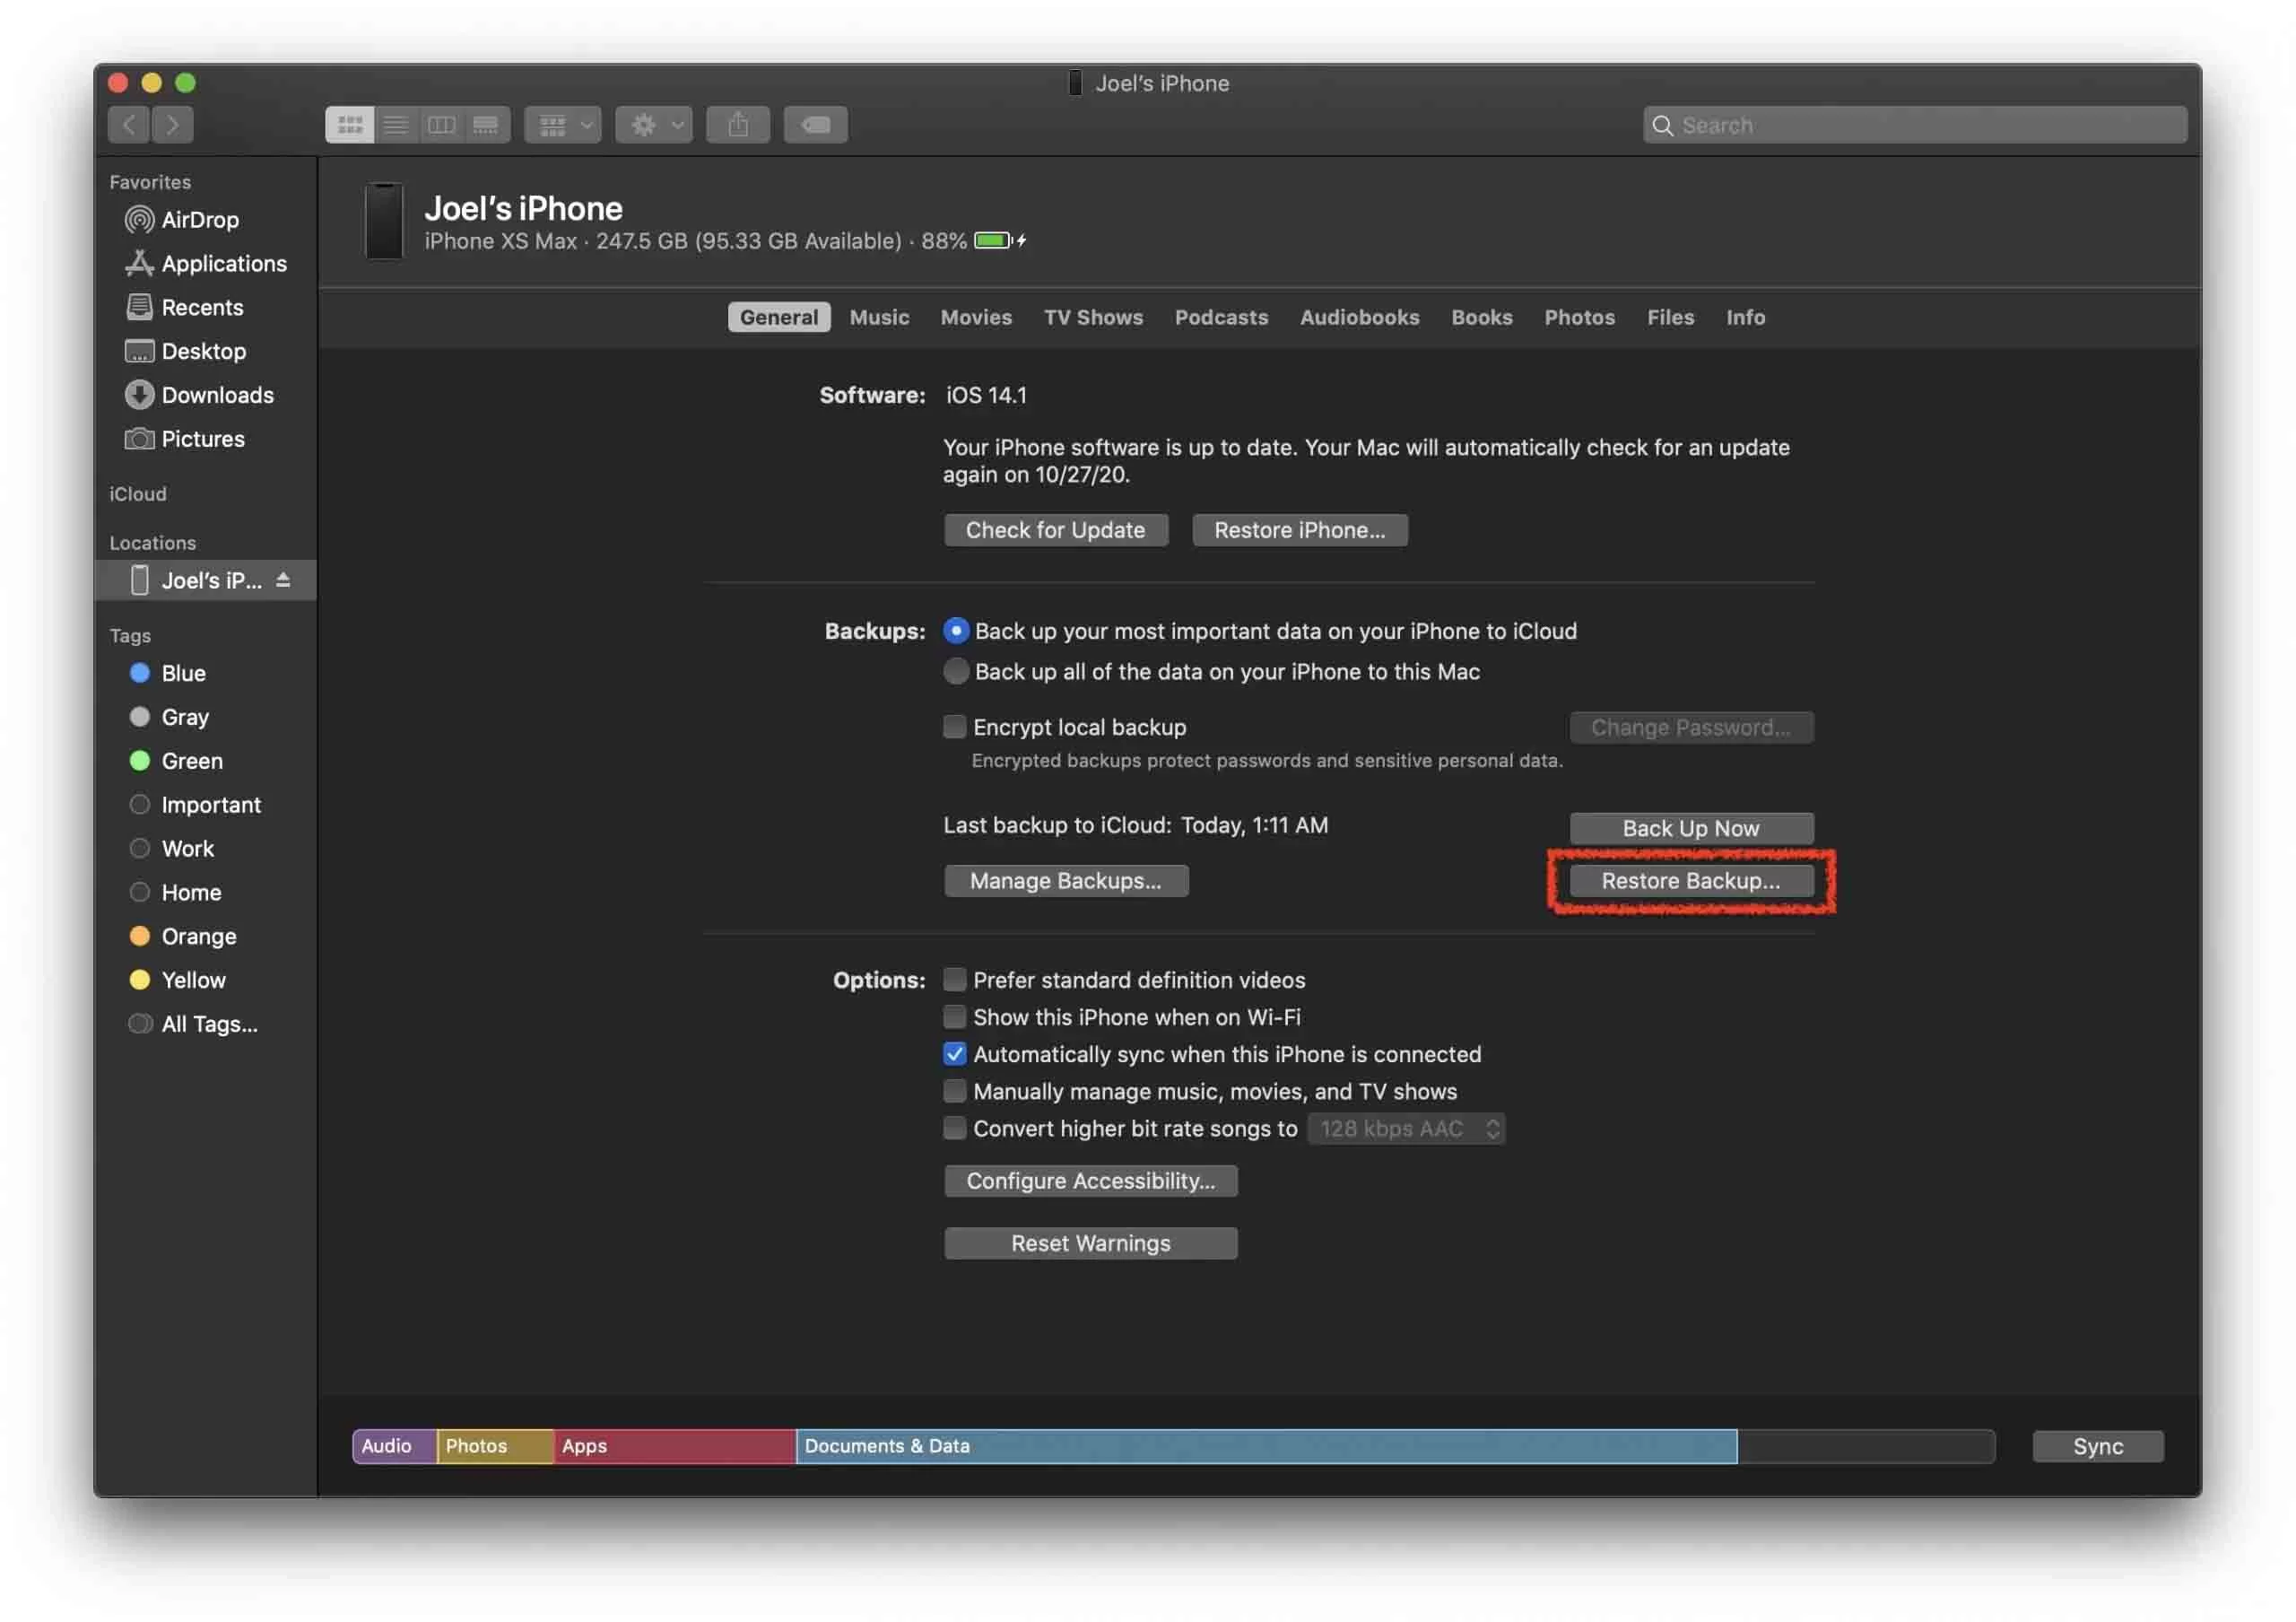Enable Encrypt local backup checkbox

[952, 725]
